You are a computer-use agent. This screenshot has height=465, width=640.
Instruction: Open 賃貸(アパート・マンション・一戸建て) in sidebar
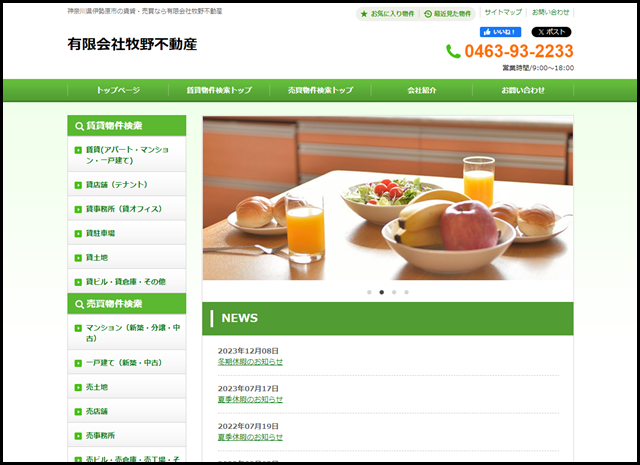[x=127, y=154]
